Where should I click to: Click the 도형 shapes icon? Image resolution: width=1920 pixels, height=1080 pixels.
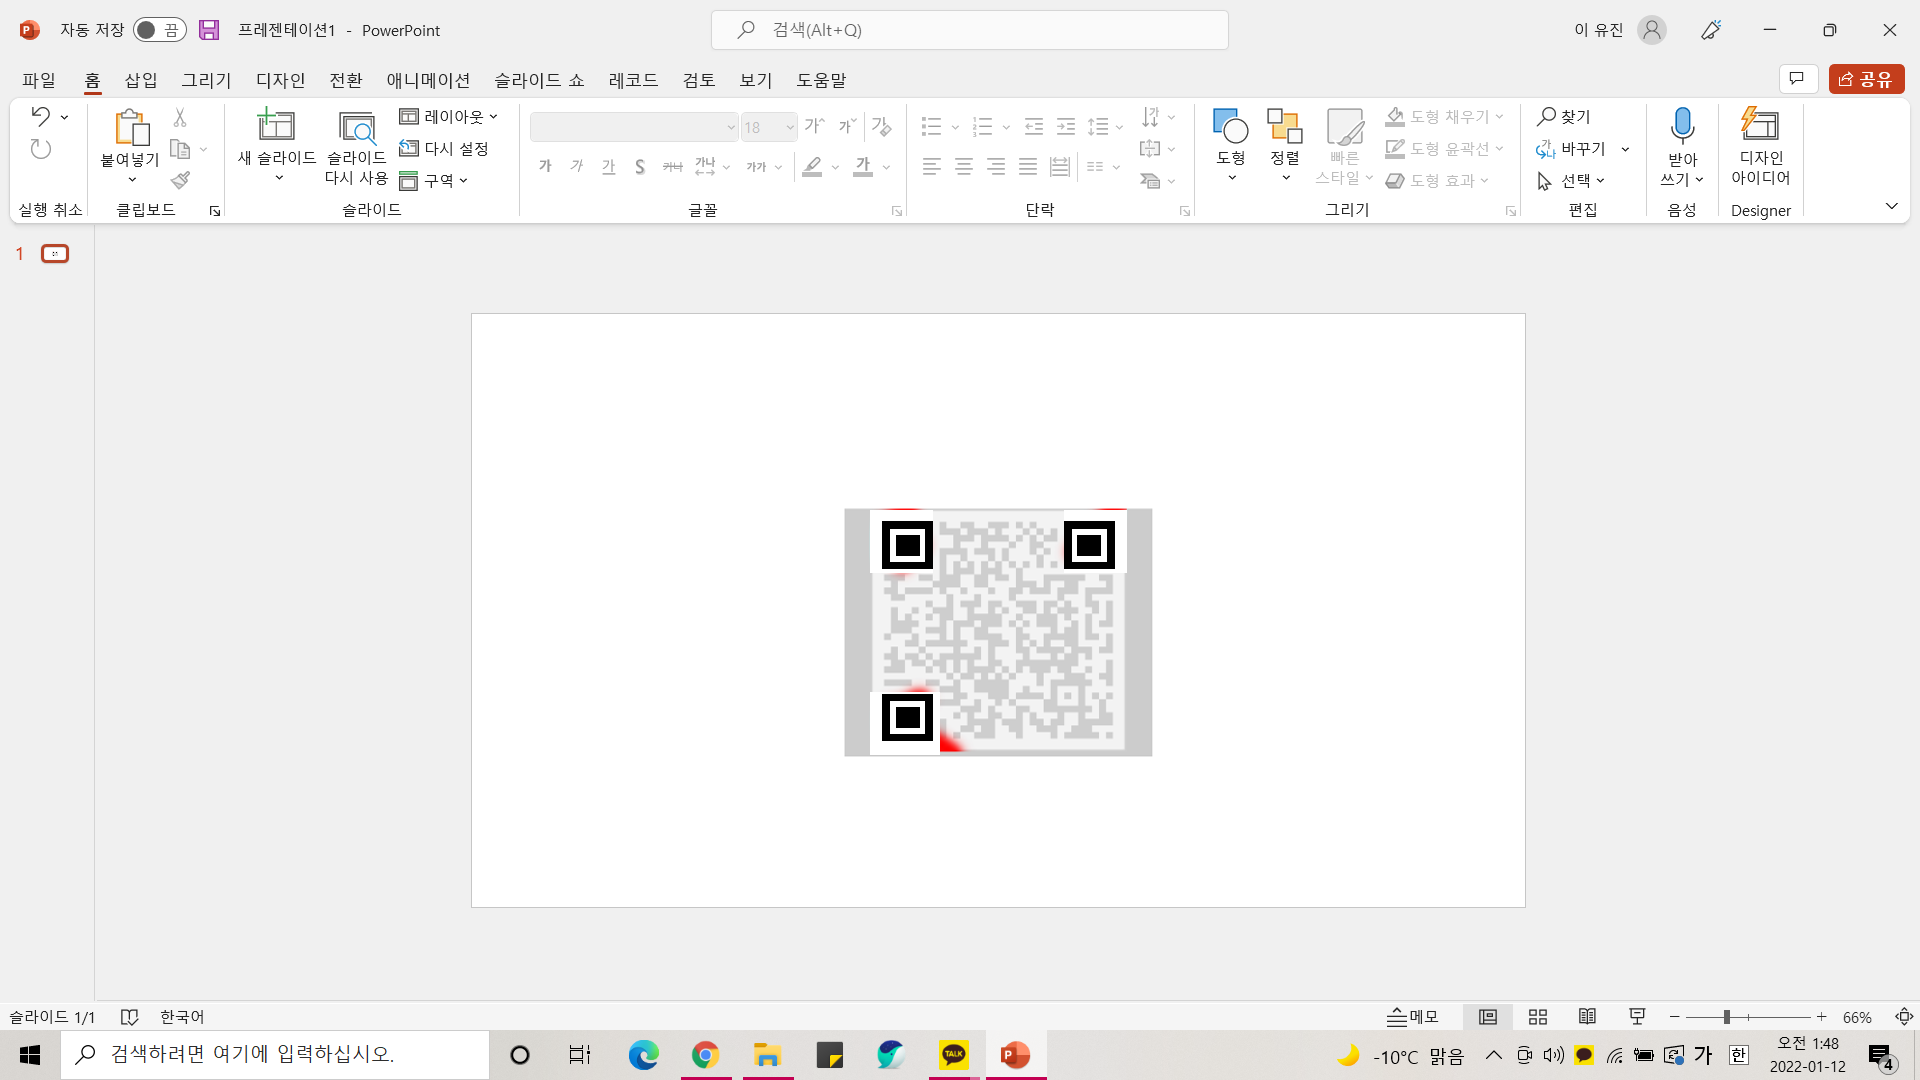[x=1230, y=125]
